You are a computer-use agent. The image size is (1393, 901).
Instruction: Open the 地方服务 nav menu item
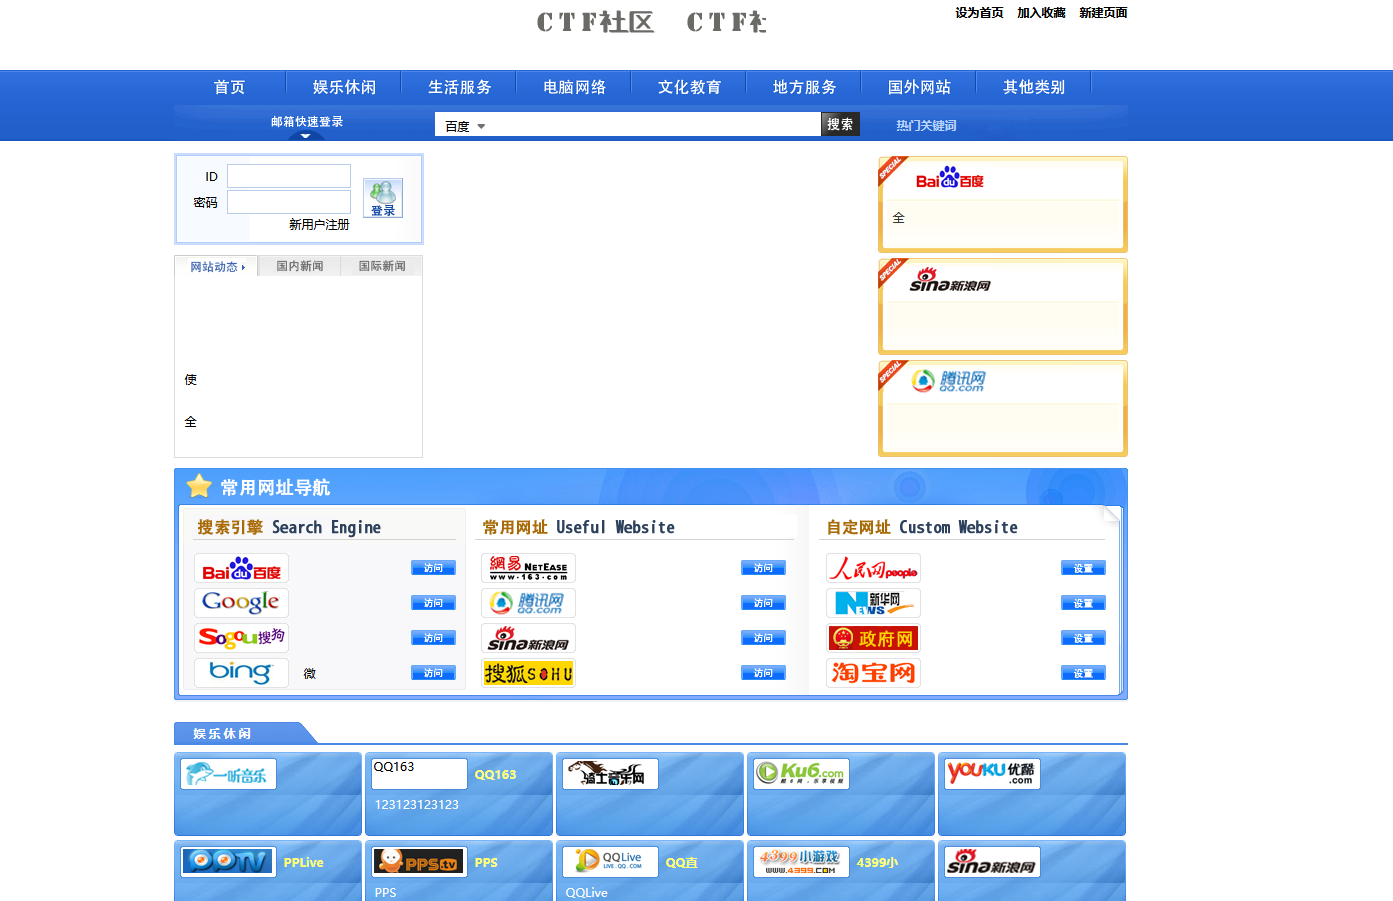[x=804, y=87]
